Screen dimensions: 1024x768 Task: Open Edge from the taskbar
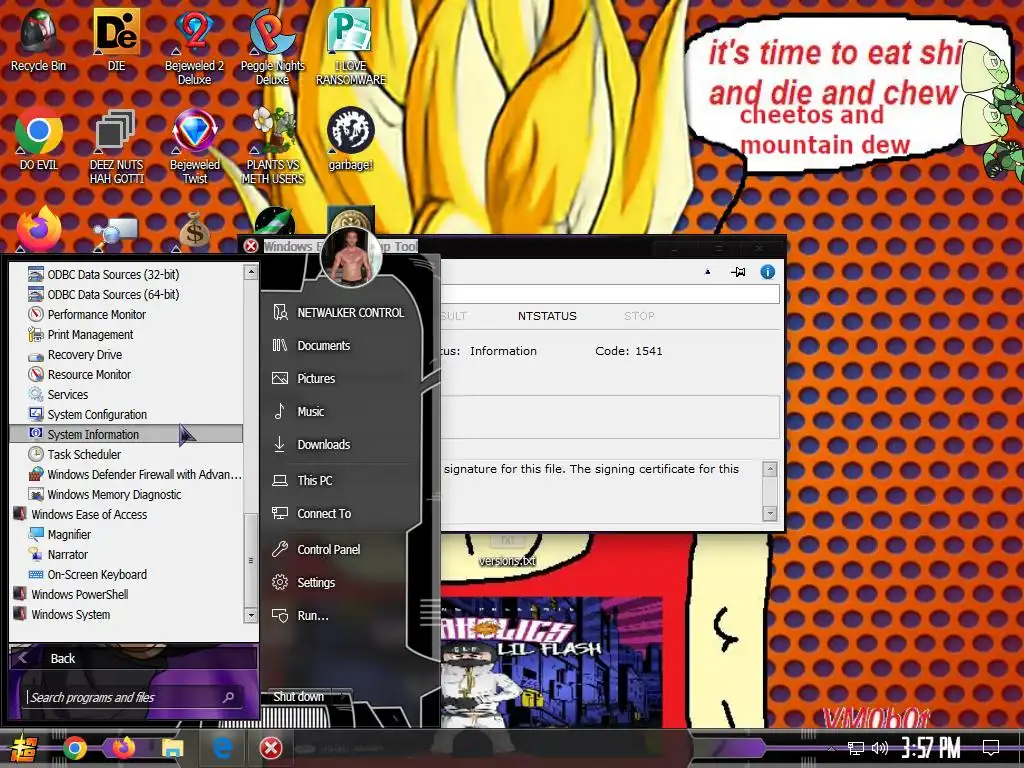pyautogui.click(x=222, y=748)
